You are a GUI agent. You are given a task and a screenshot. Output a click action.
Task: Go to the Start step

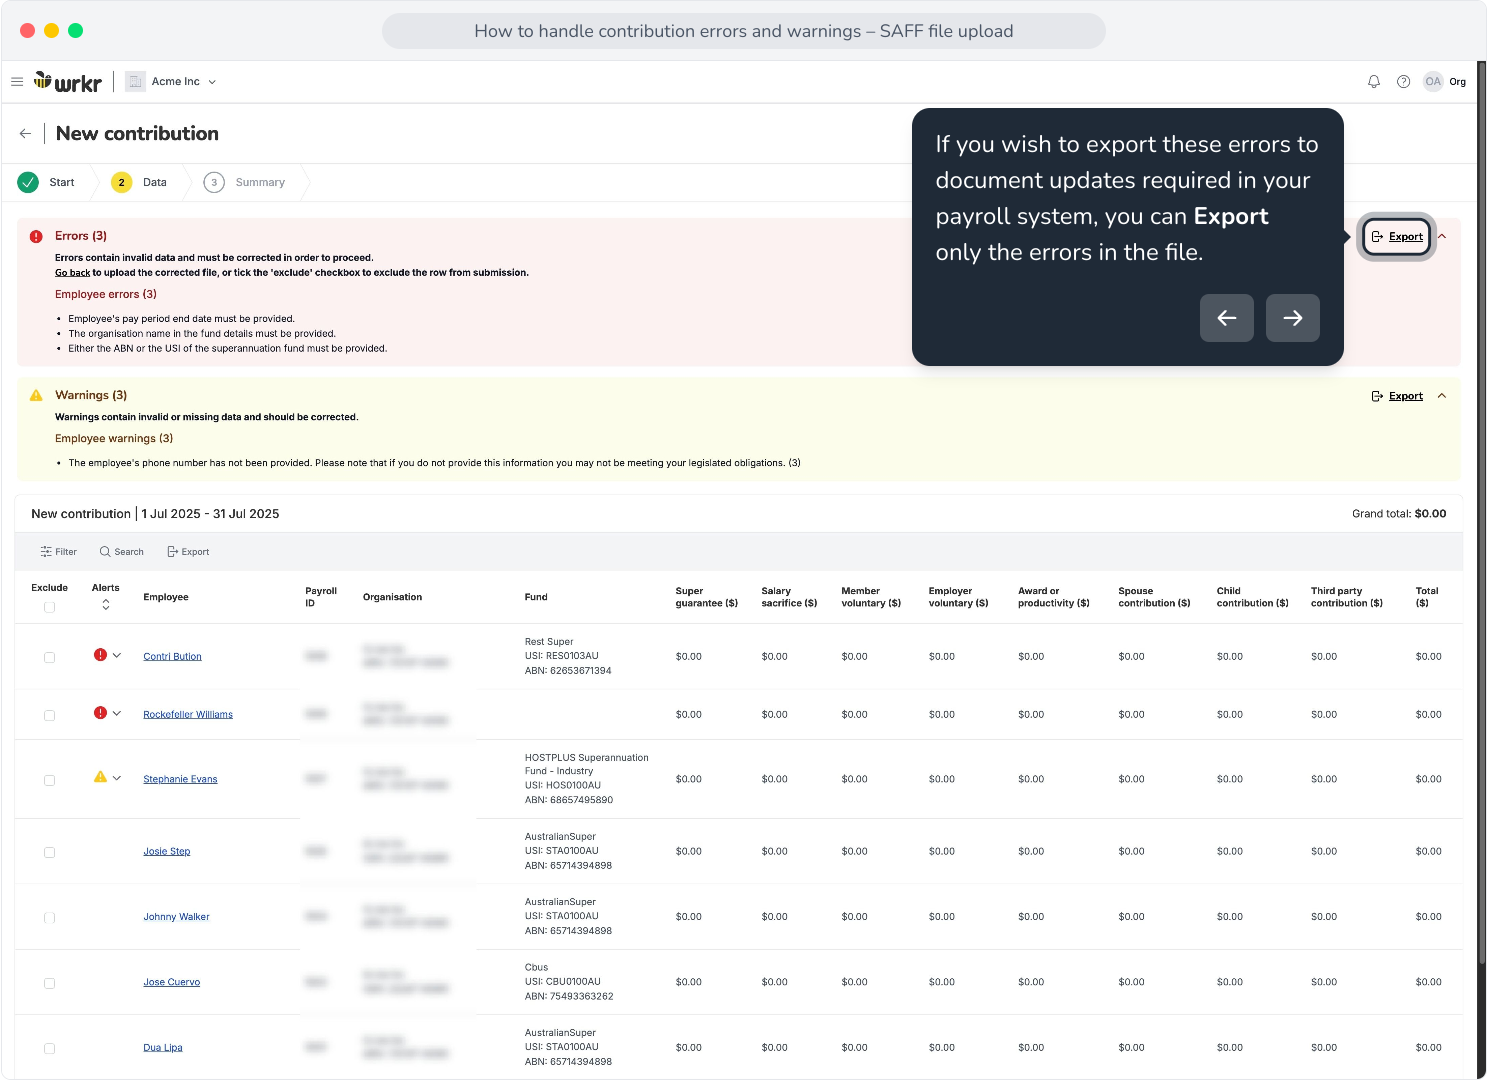click(x=47, y=182)
